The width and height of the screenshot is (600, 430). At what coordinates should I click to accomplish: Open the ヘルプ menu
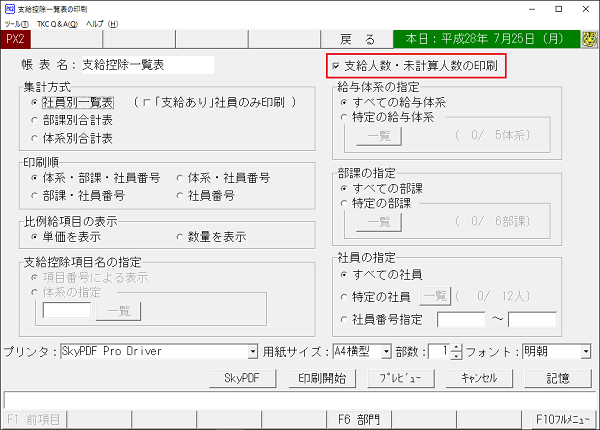tap(102, 24)
